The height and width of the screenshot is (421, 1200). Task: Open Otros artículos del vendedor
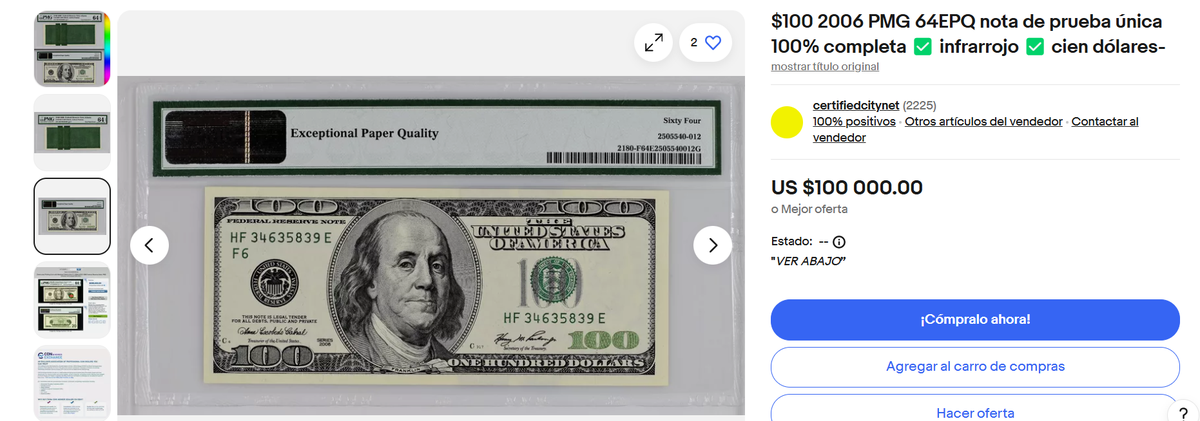click(x=983, y=121)
